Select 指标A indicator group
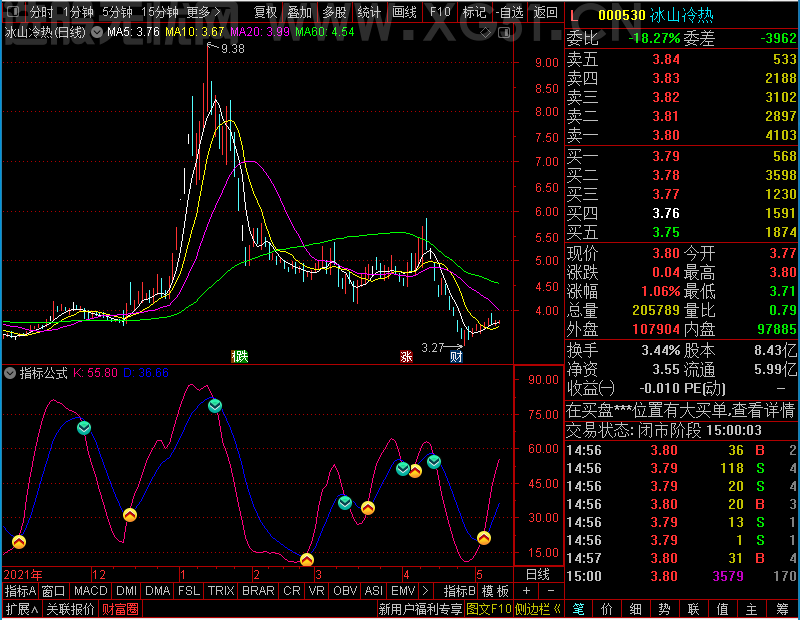Screen dimensions: 800x620 click(x=20, y=591)
